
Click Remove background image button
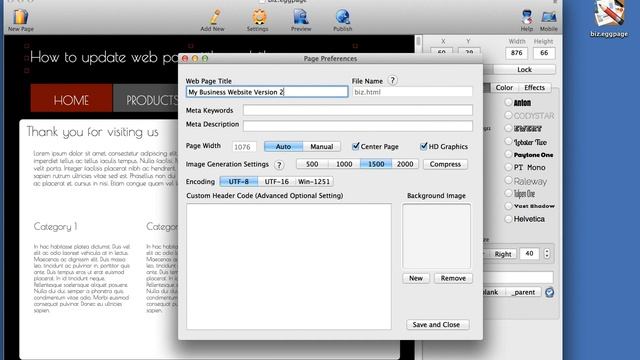pos(453,278)
